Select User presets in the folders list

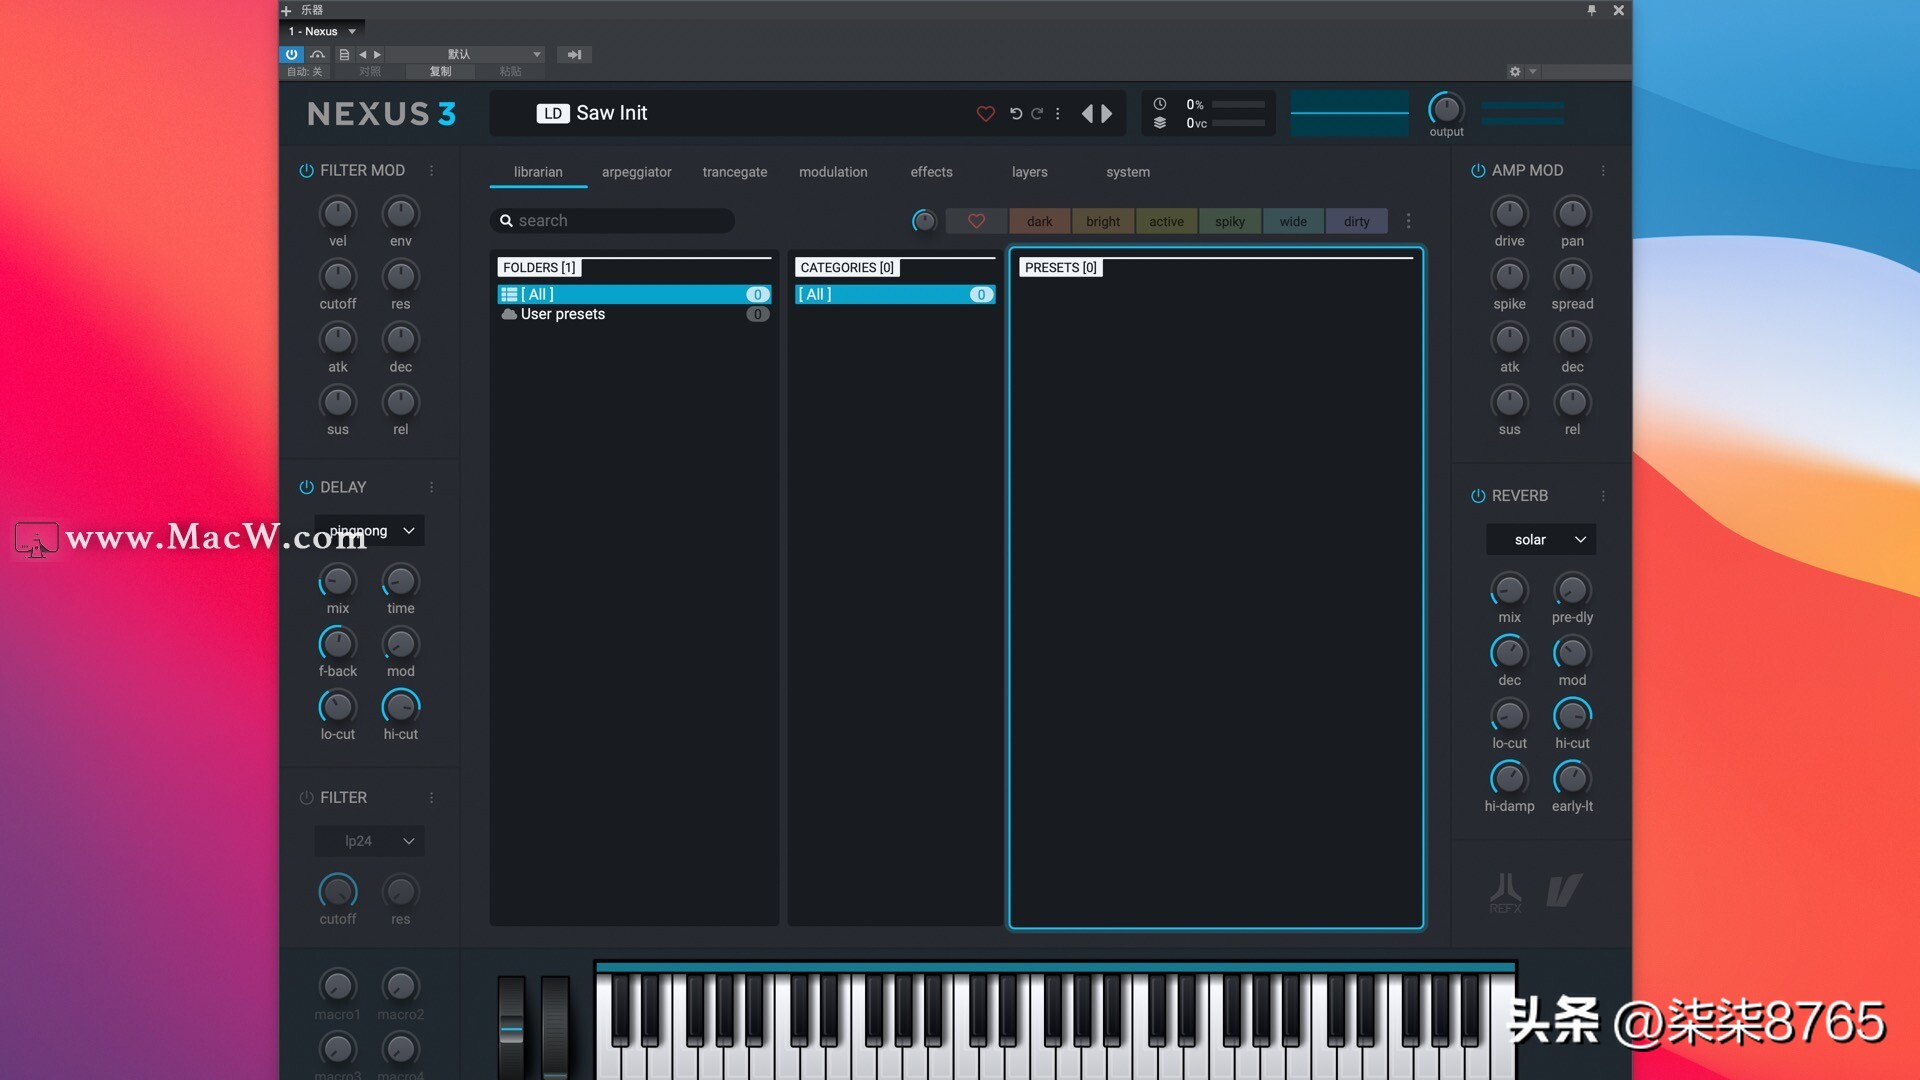(562, 314)
